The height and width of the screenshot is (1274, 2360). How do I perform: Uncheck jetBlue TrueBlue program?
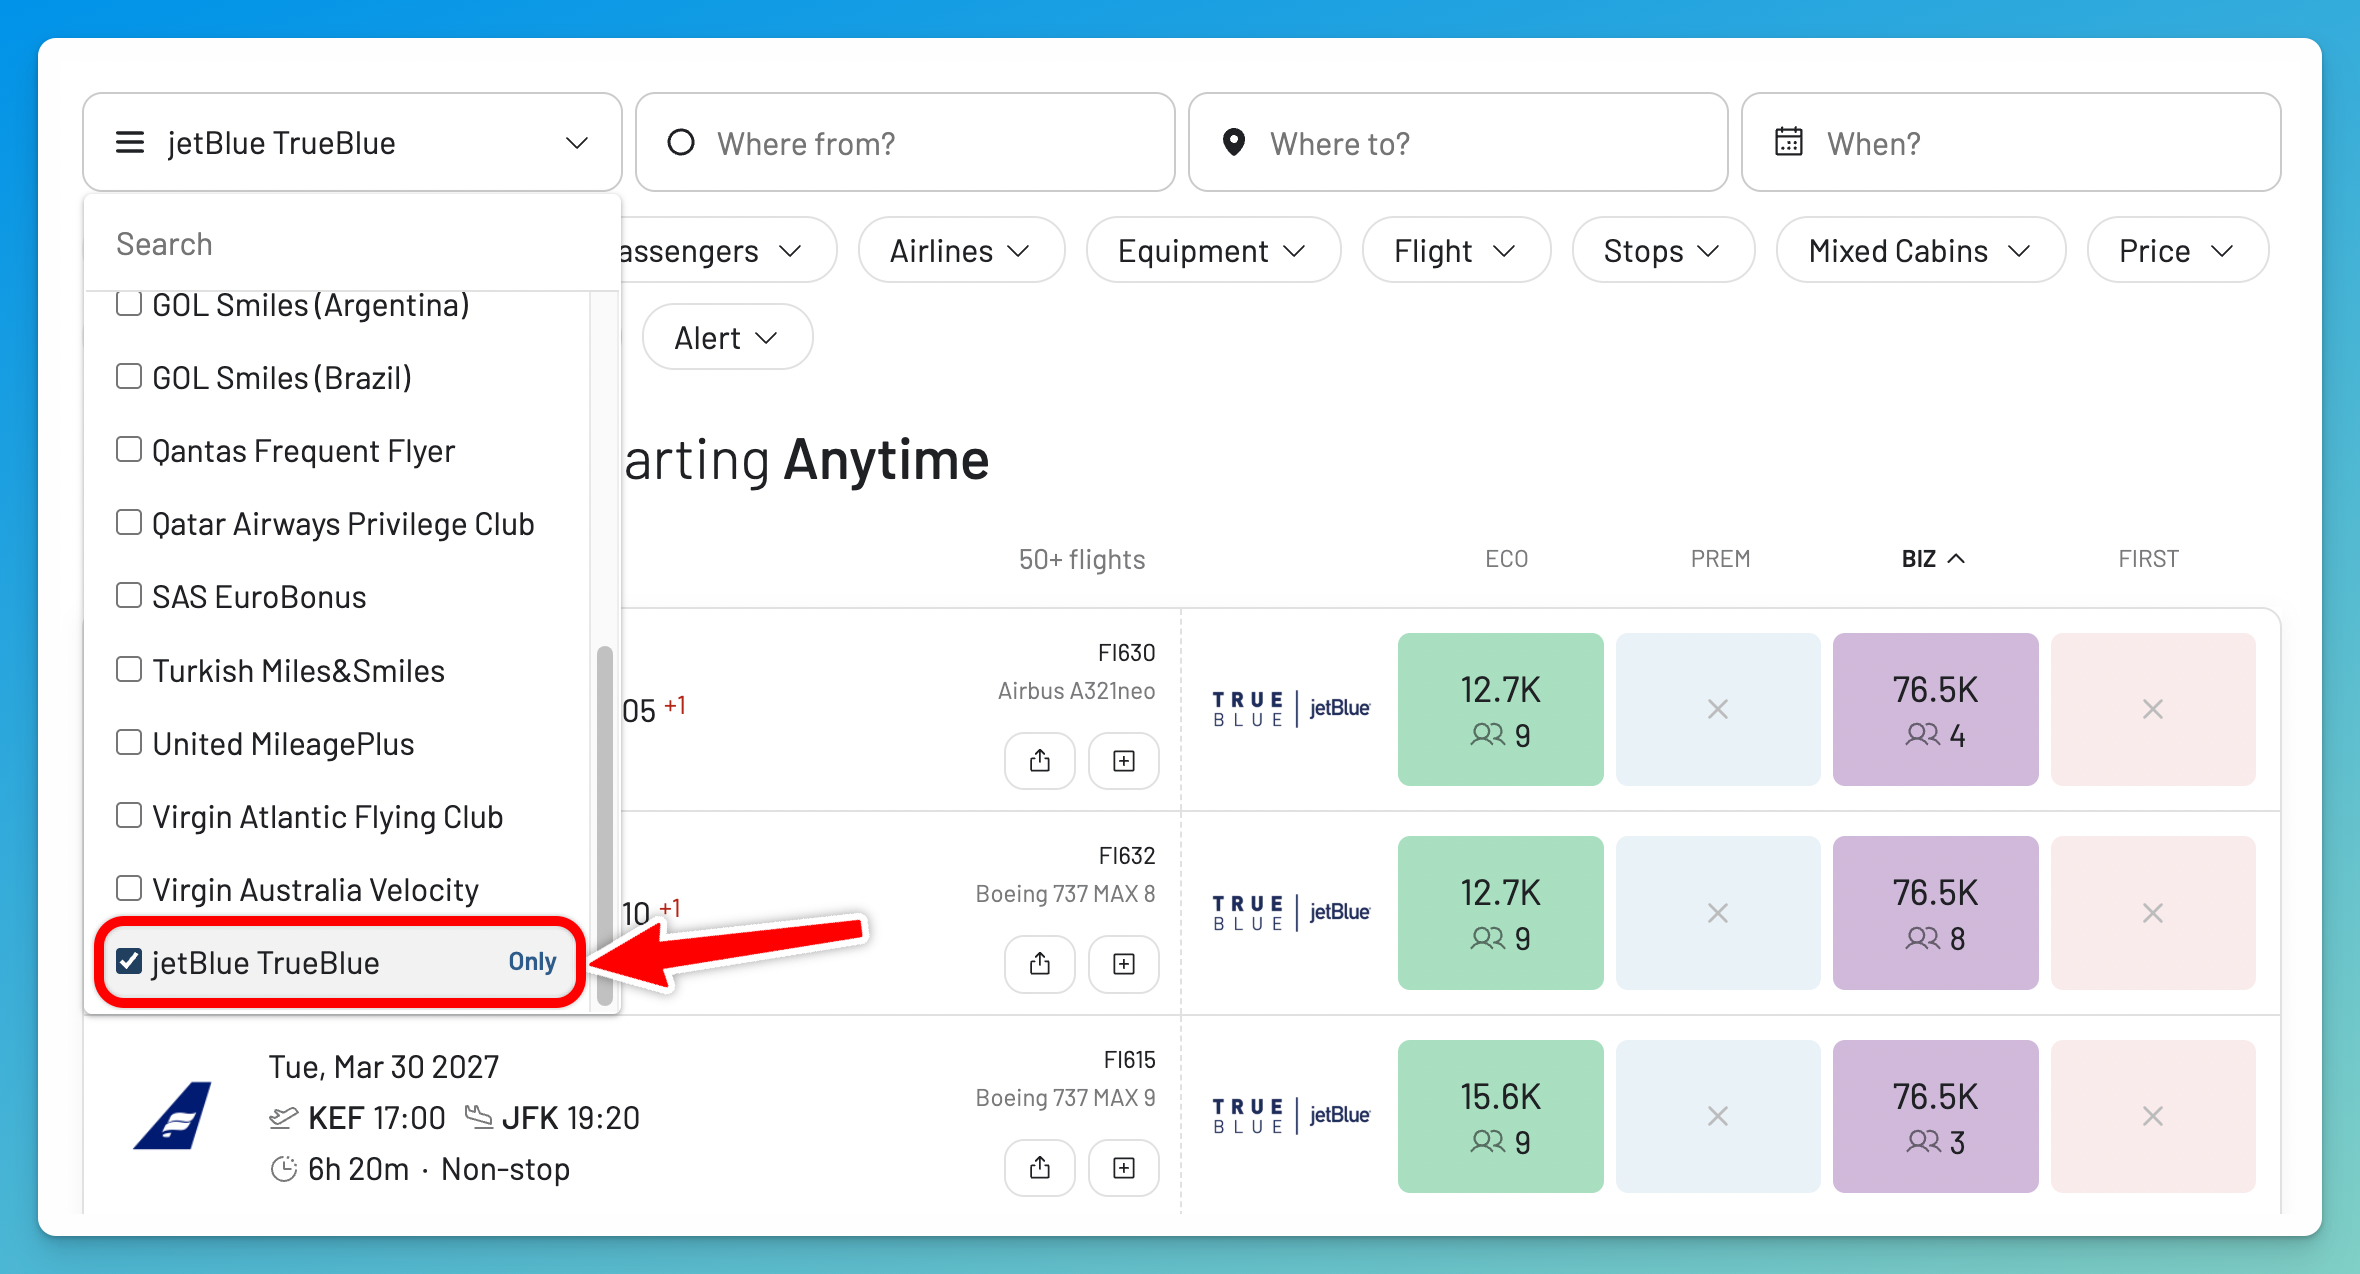pyautogui.click(x=129, y=962)
